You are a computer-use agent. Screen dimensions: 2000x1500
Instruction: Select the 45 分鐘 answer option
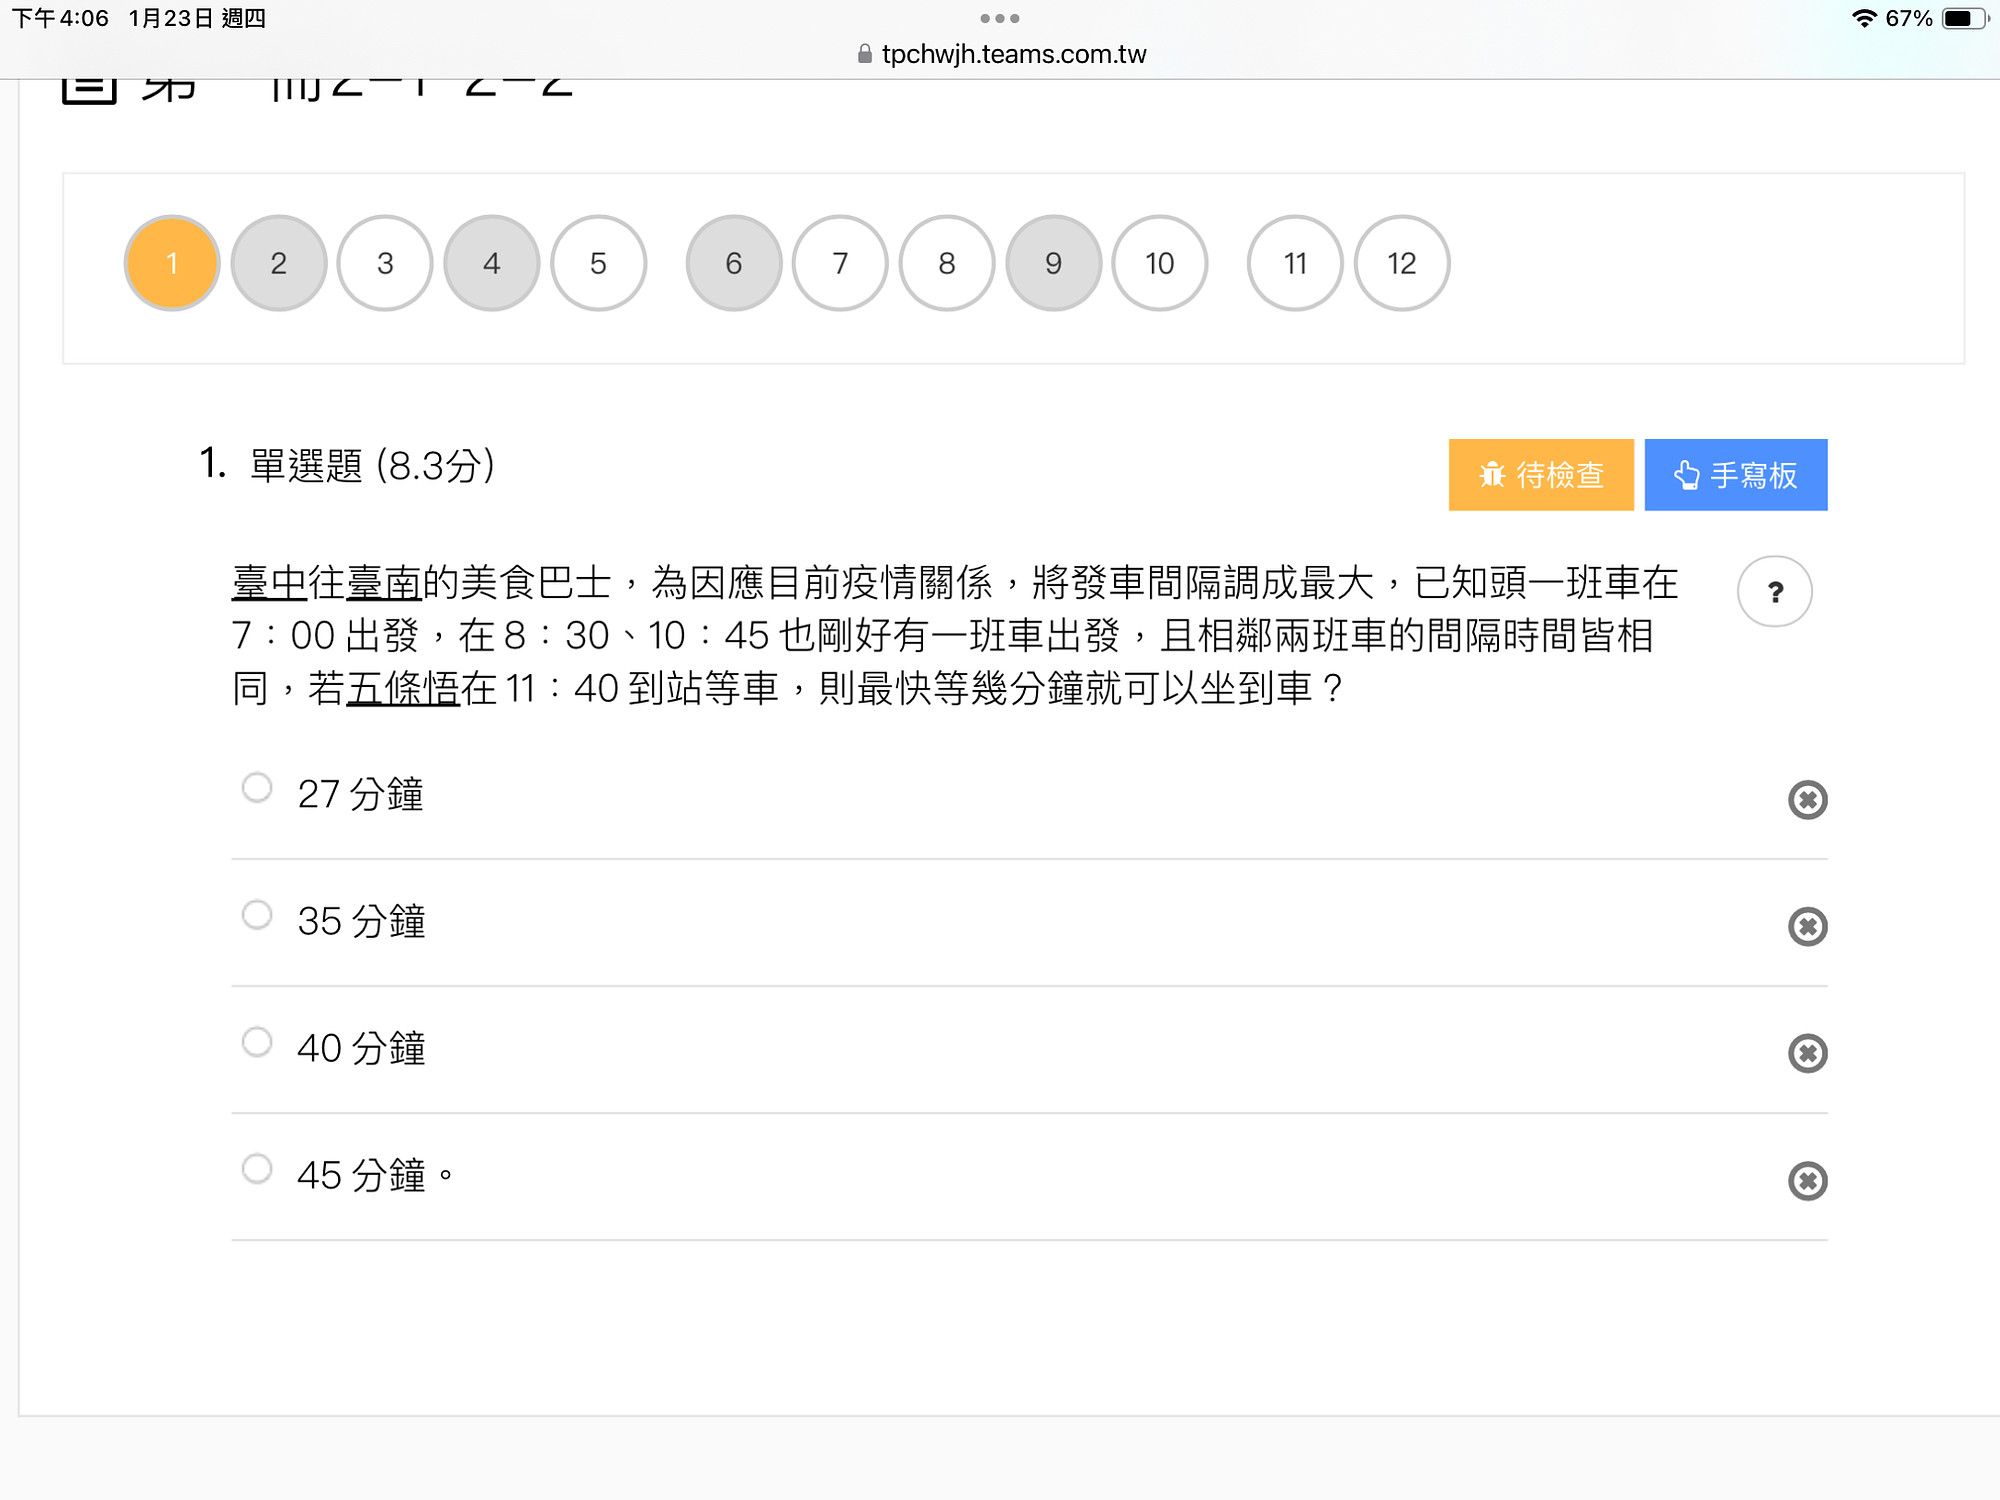[x=257, y=1169]
